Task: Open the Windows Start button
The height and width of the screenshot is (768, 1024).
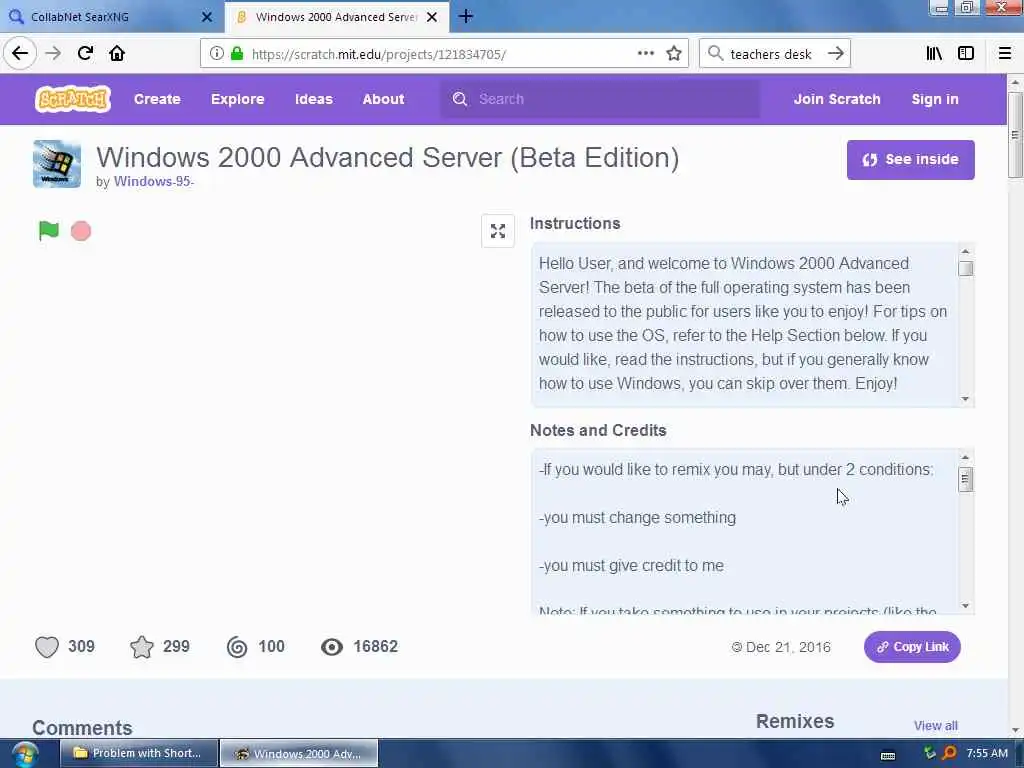Action: point(25,754)
